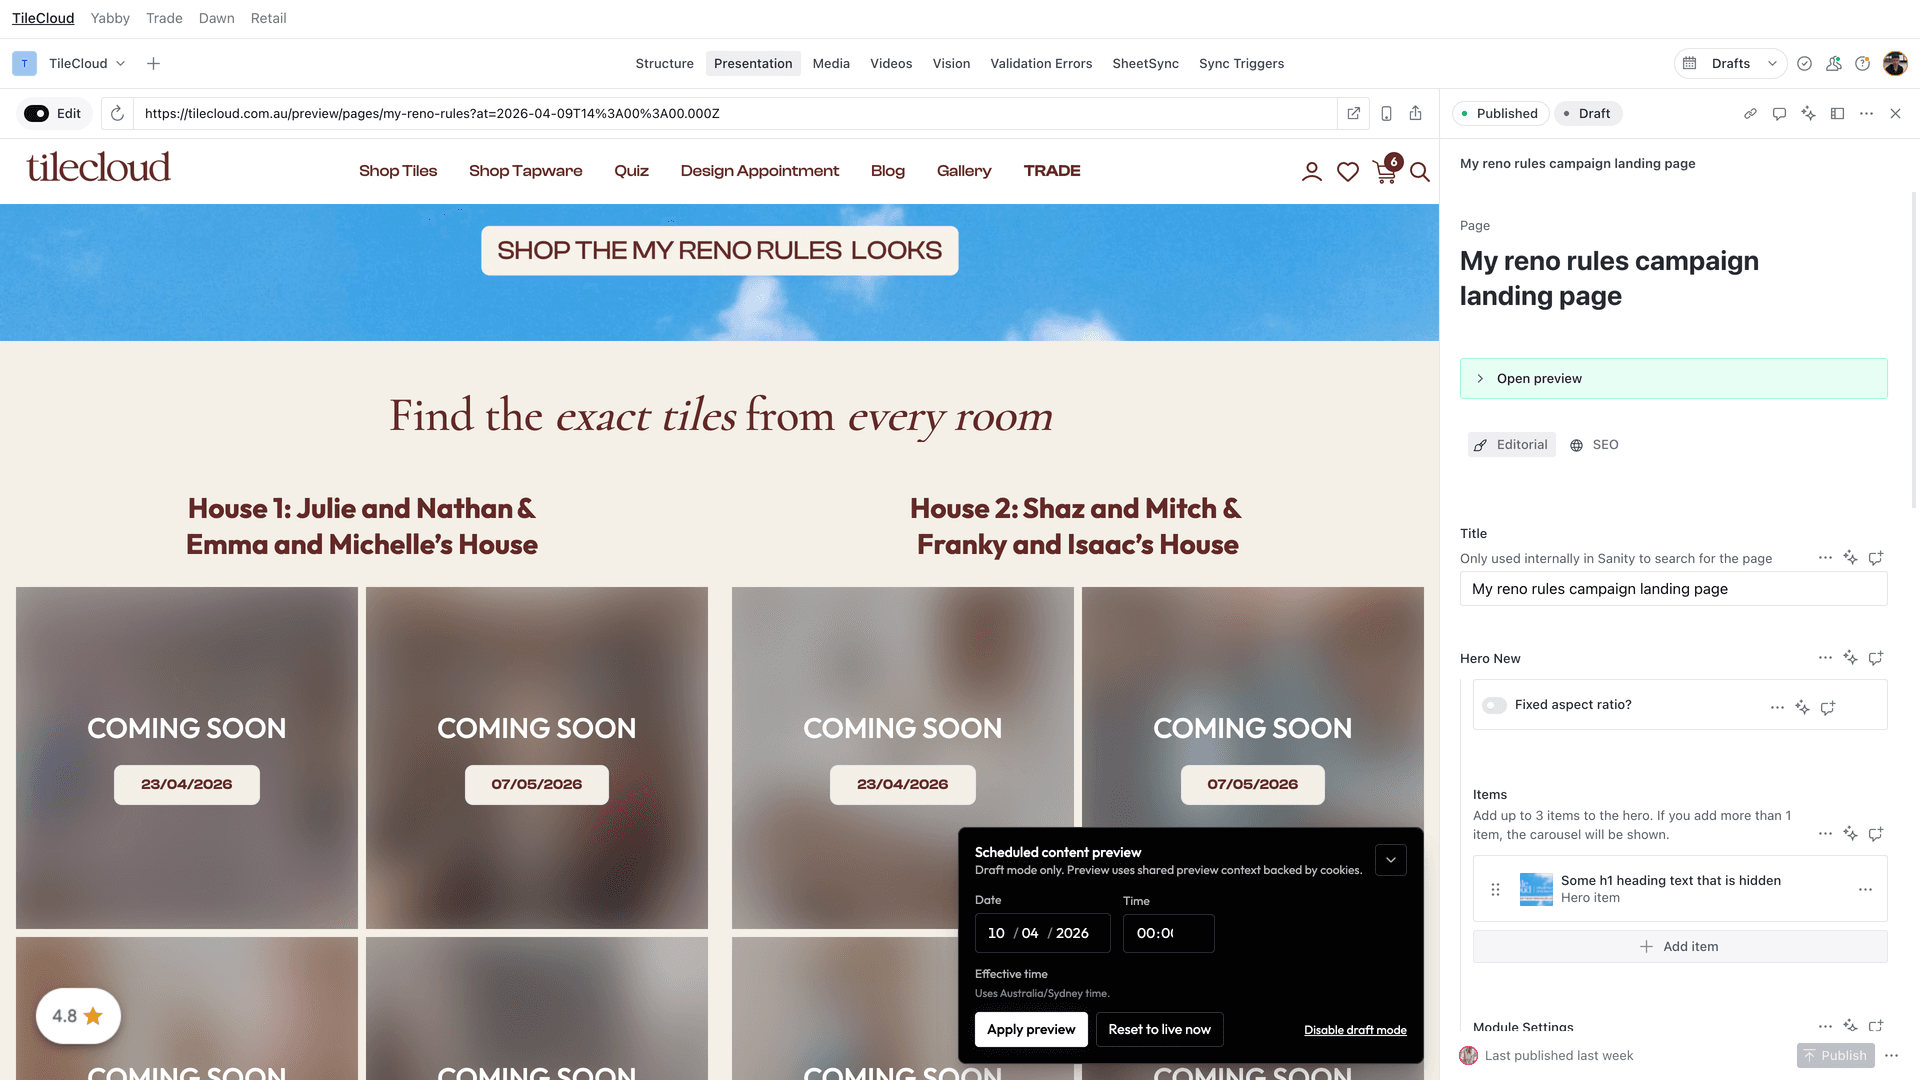
Task: Click Apply preview button
Action: pyautogui.click(x=1031, y=1029)
